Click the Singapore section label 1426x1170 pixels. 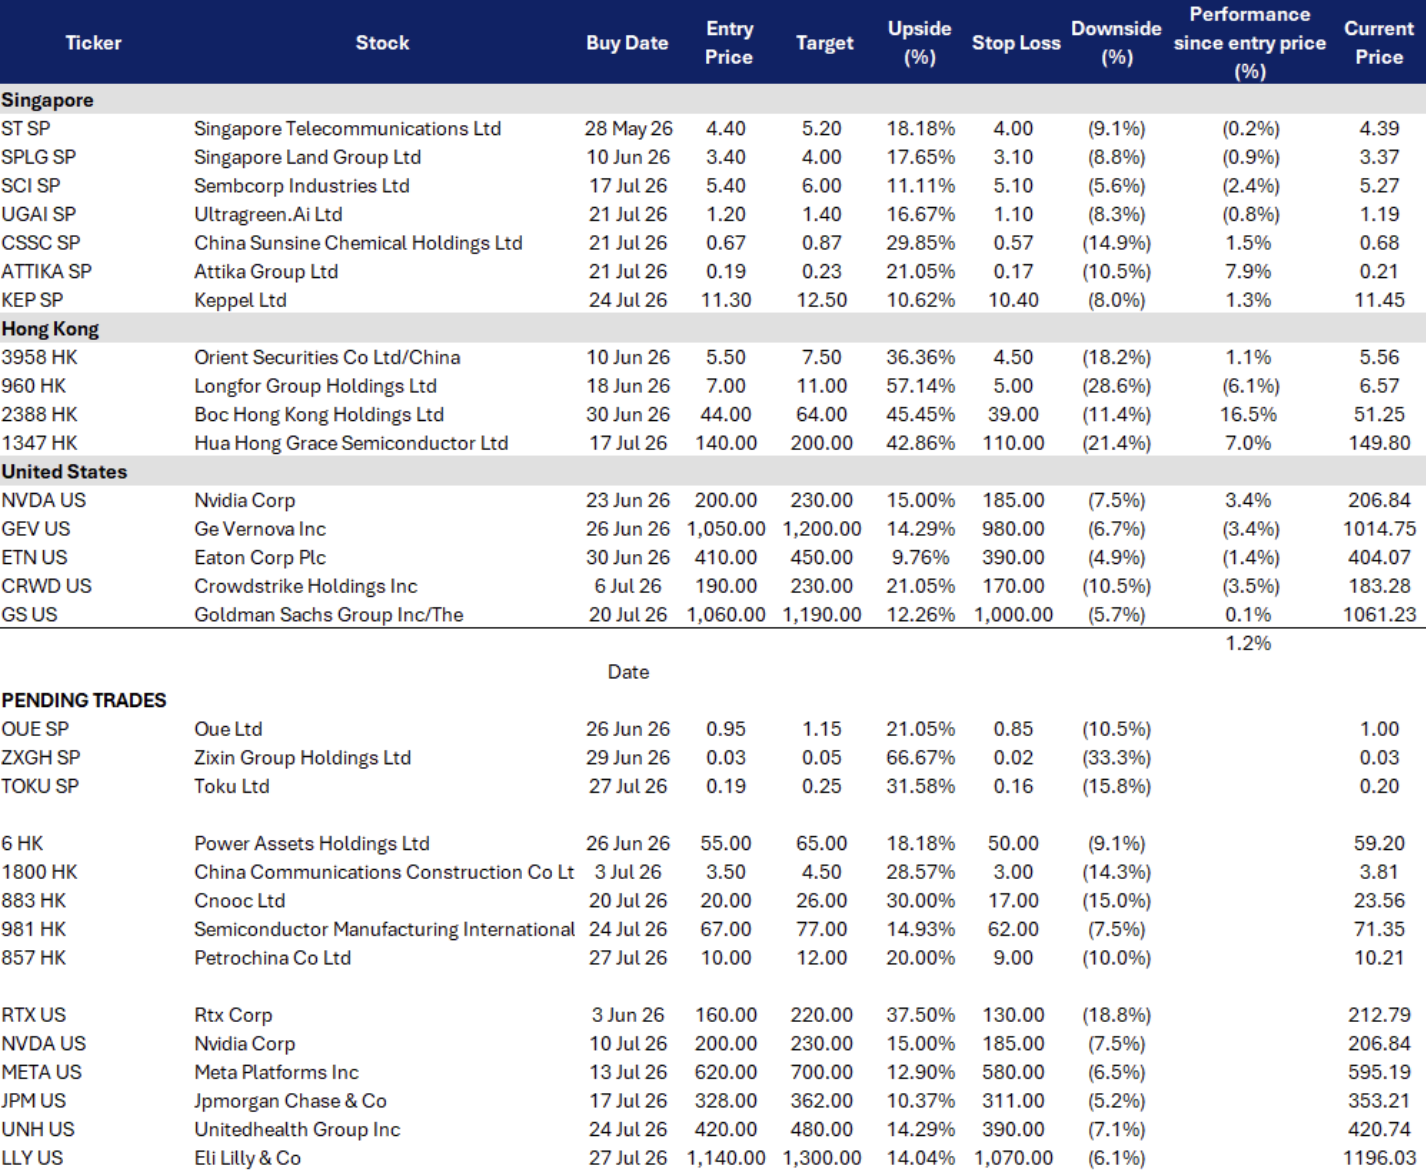pos(47,100)
